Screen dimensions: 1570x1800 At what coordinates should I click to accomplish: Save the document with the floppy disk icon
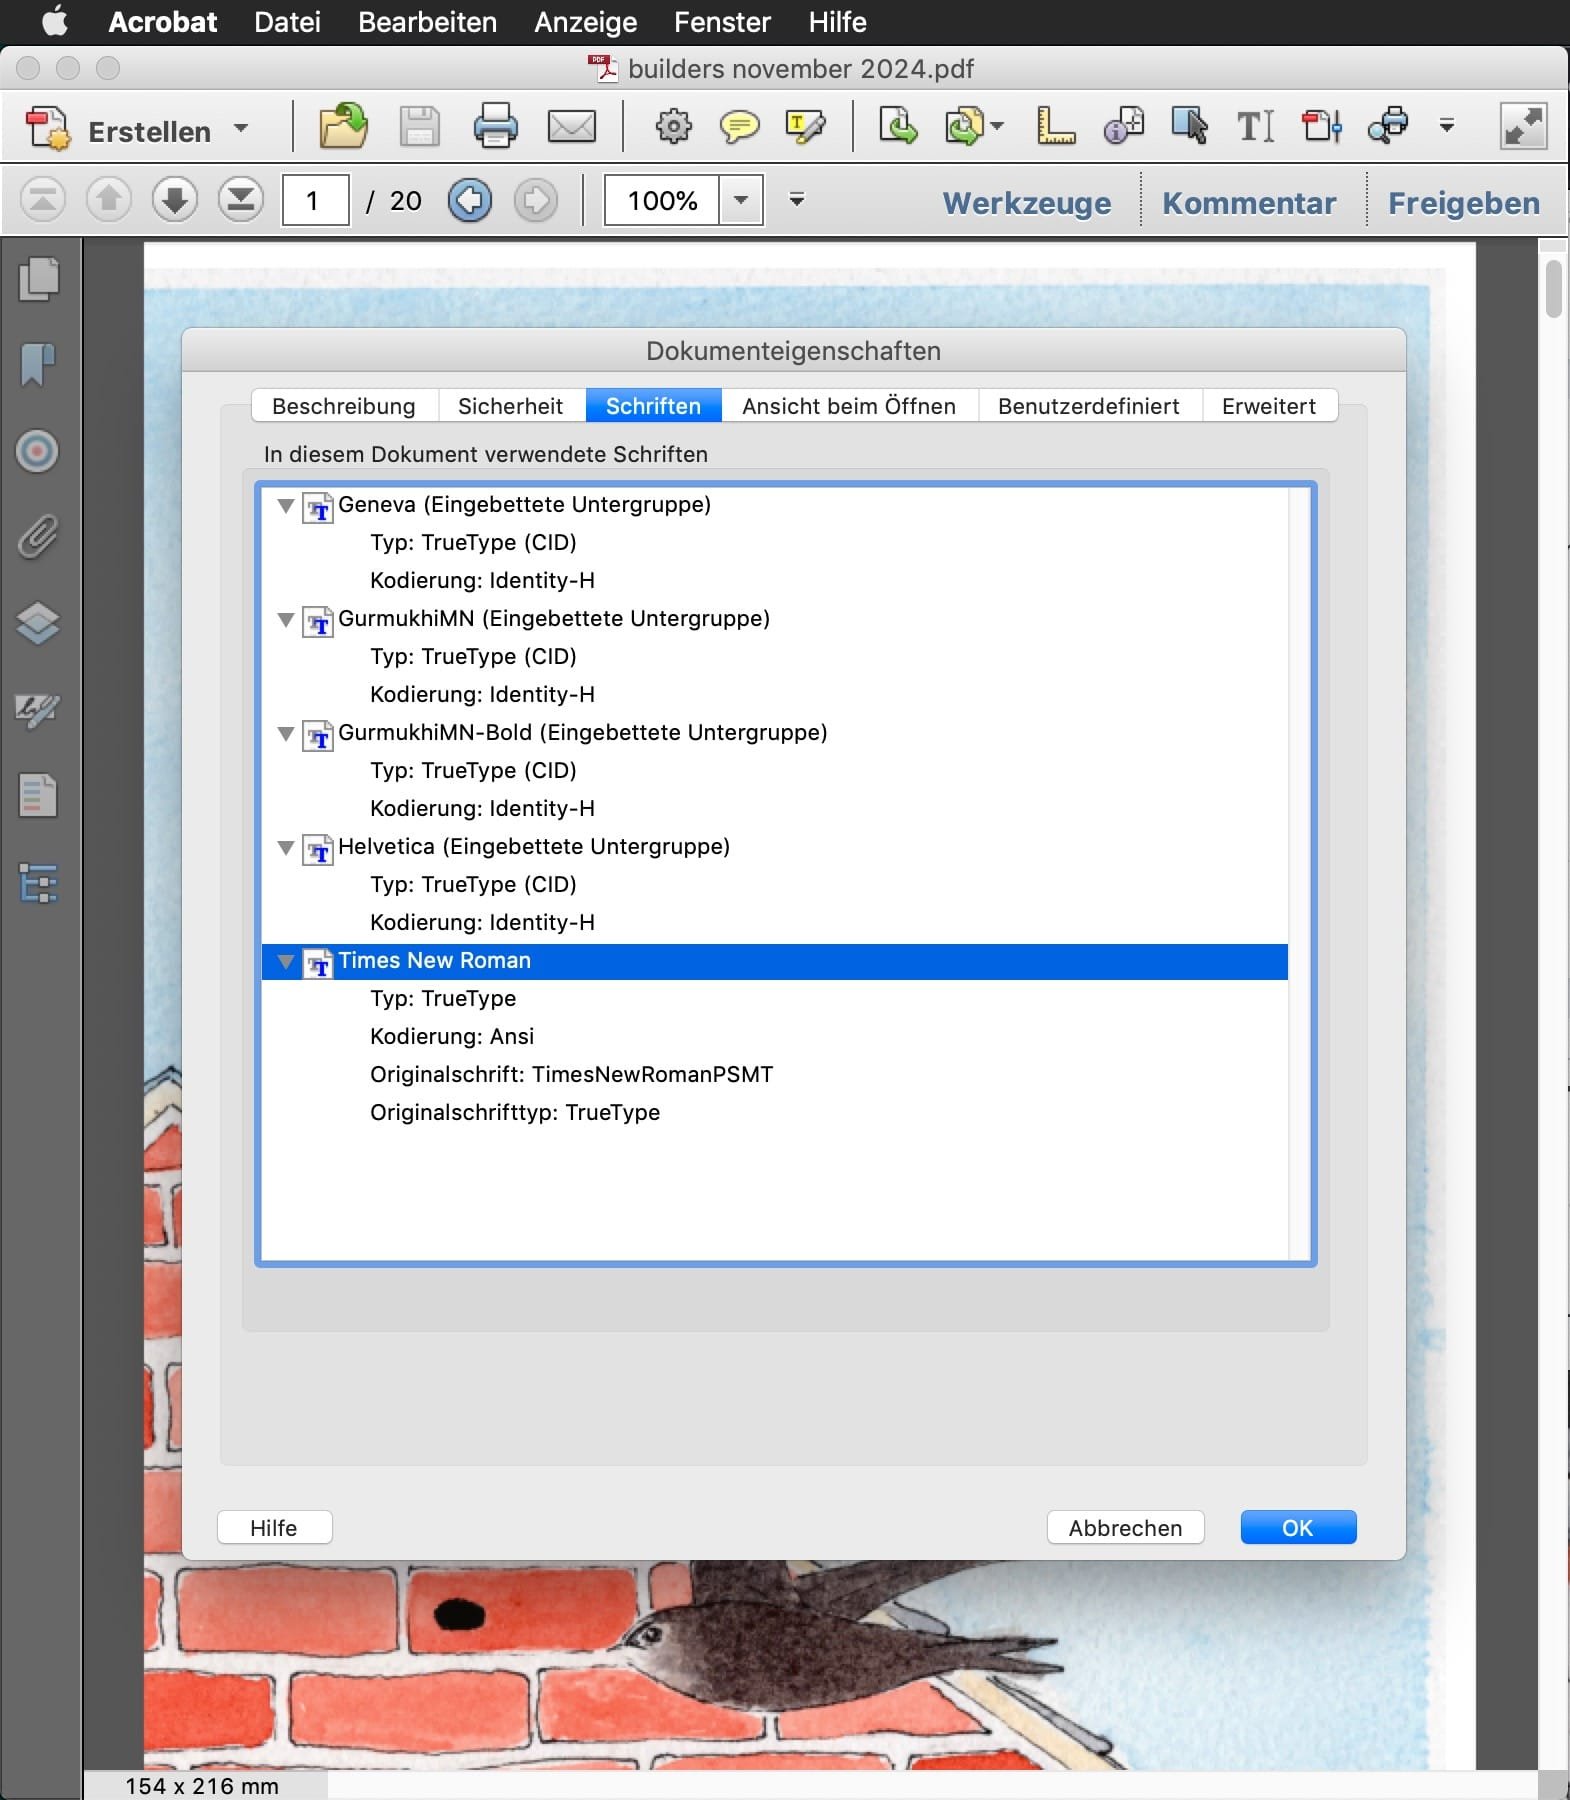[x=419, y=127]
